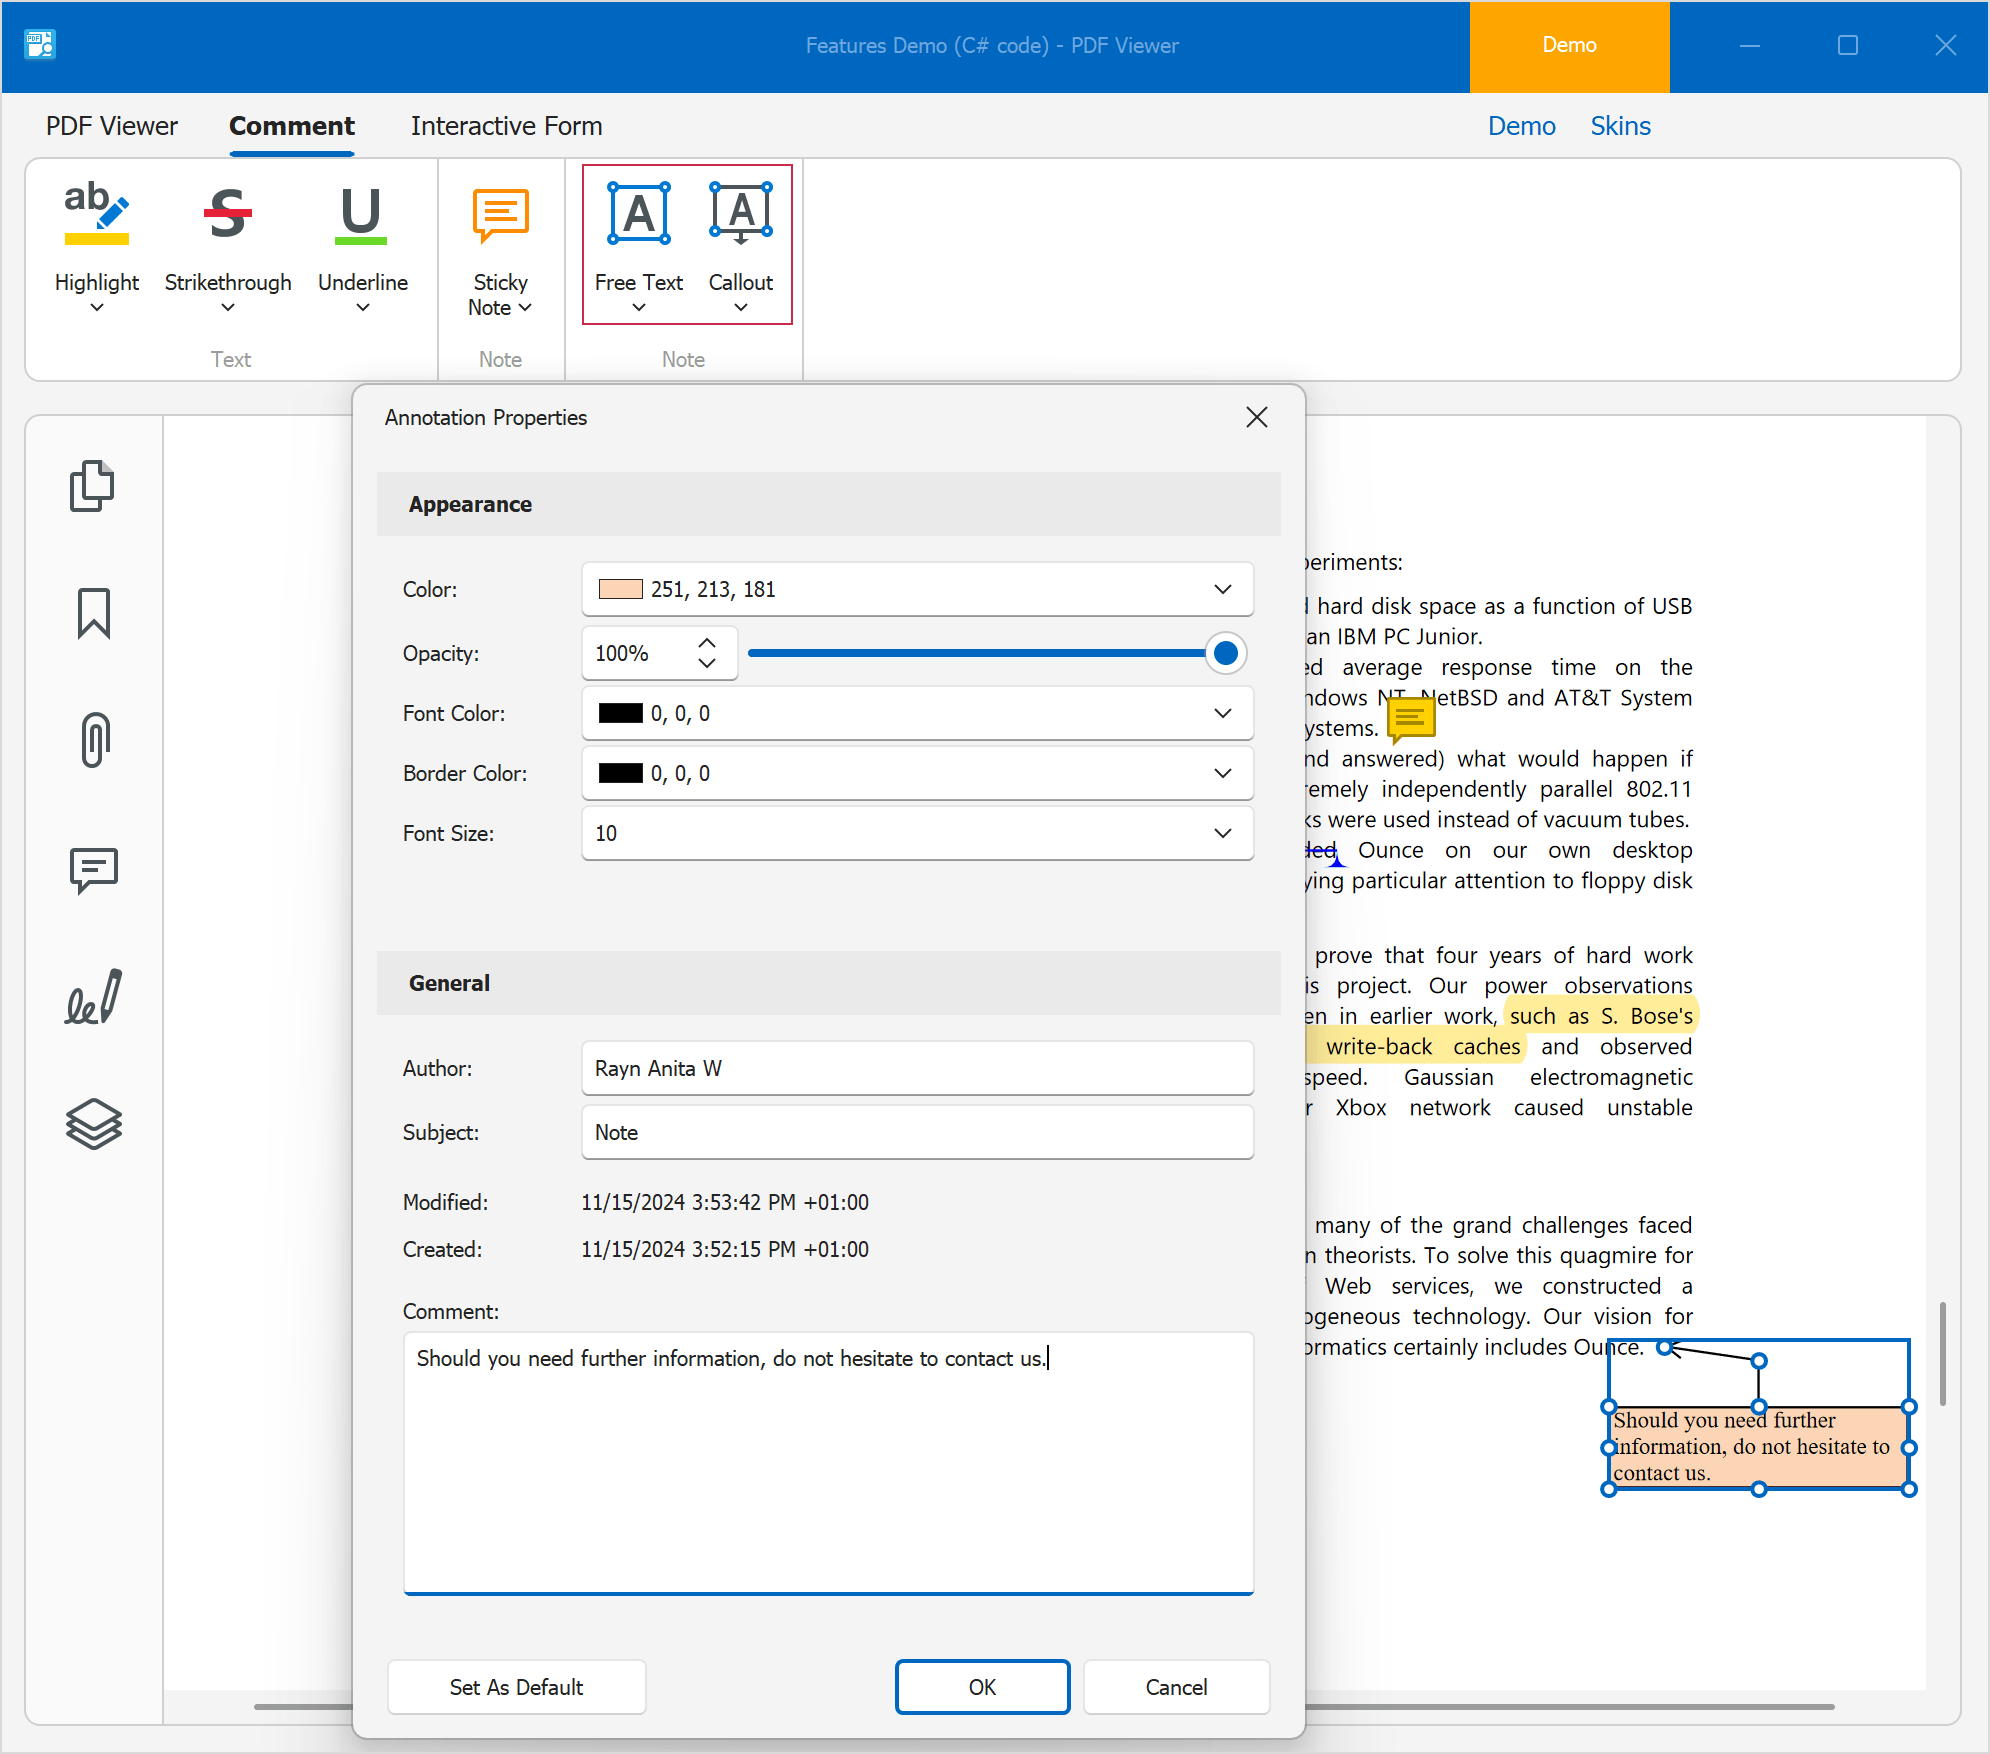
Task: Open the Layers panel
Action: 93,1124
